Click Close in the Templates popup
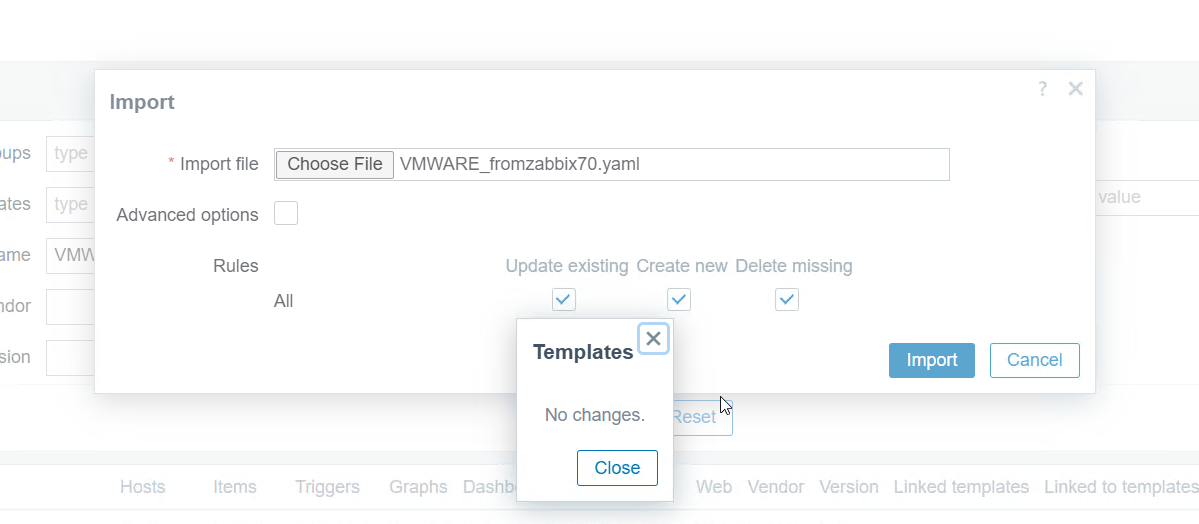The height and width of the screenshot is (524, 1199). [617, 468]
